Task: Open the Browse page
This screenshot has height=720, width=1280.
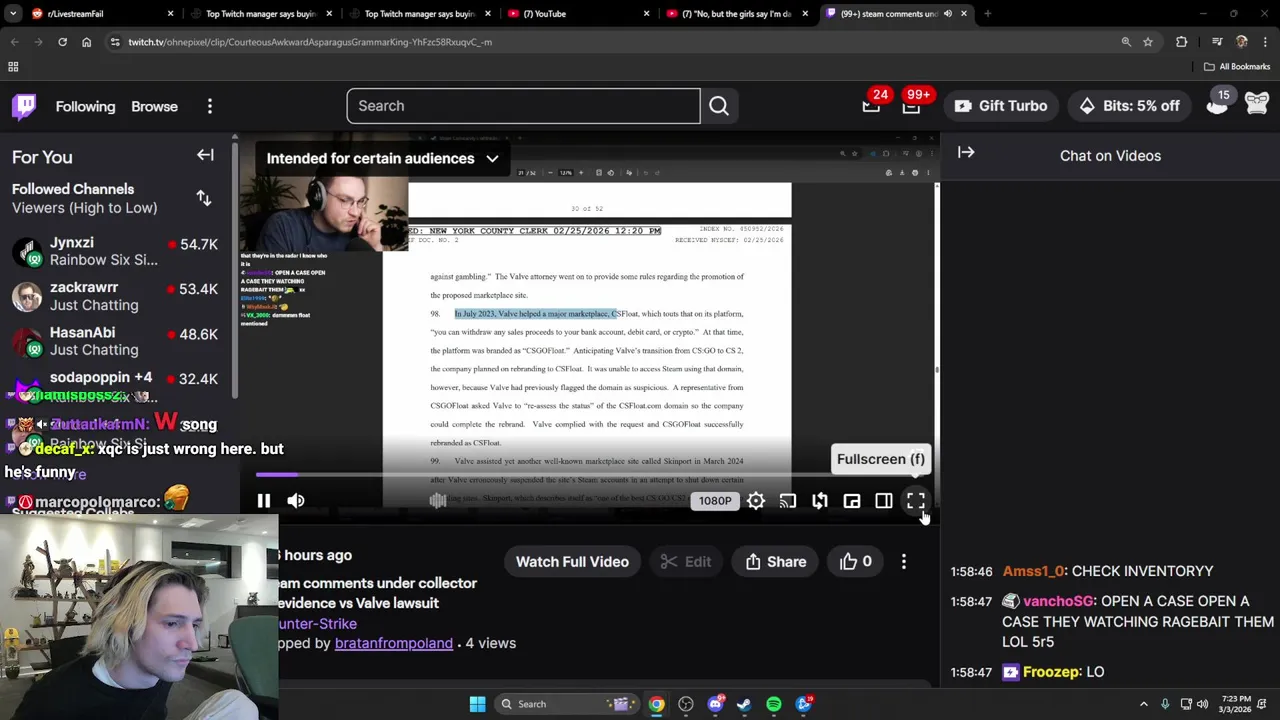Action: (154, 106)
